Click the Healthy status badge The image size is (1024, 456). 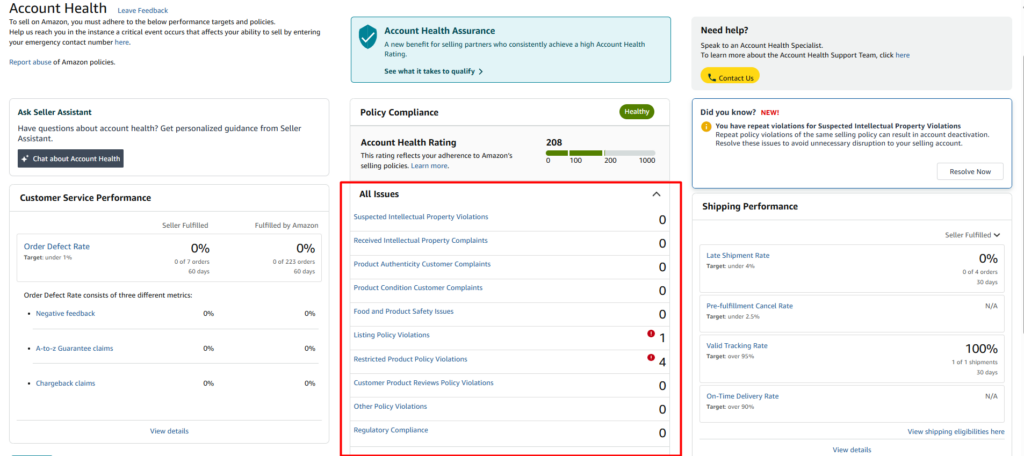pyautogui.click(x=637, y=112)
